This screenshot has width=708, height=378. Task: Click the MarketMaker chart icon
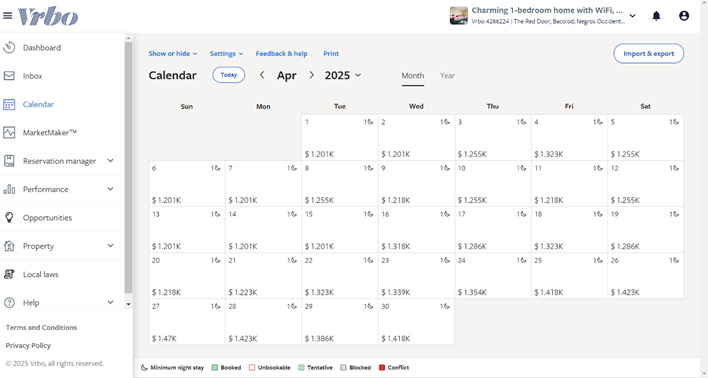coord(9,133)
